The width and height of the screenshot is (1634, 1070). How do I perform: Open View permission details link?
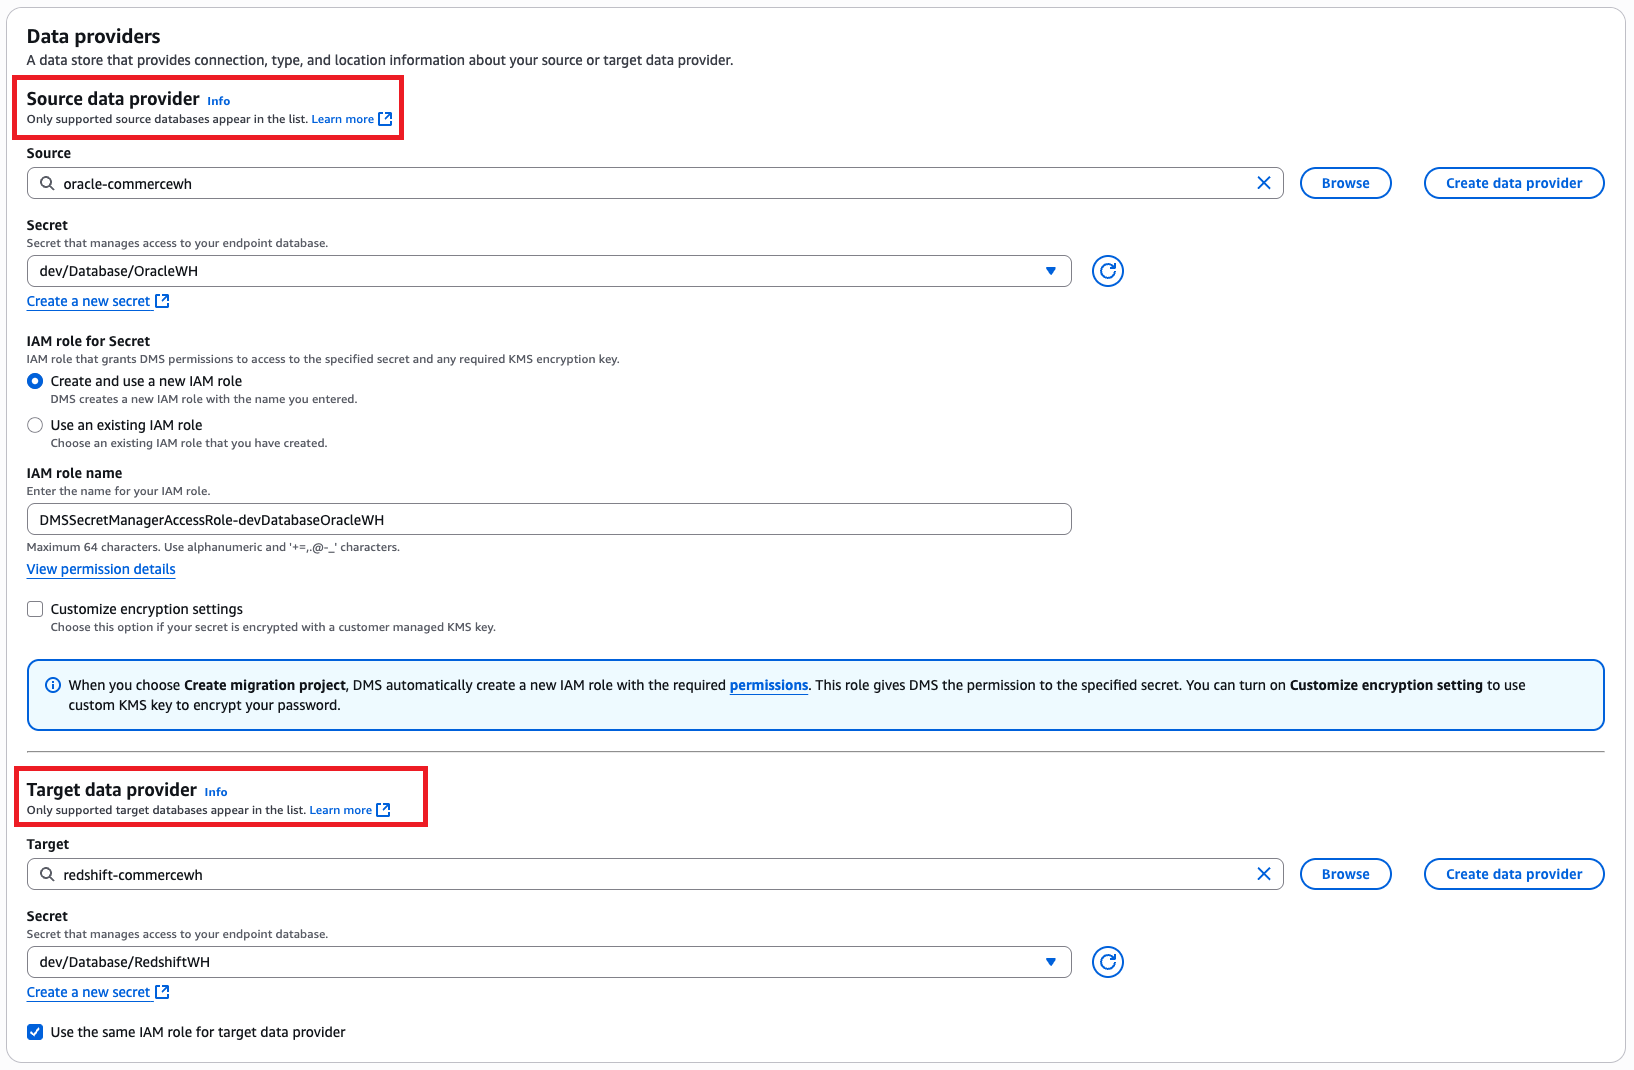(x=101, y=569)
